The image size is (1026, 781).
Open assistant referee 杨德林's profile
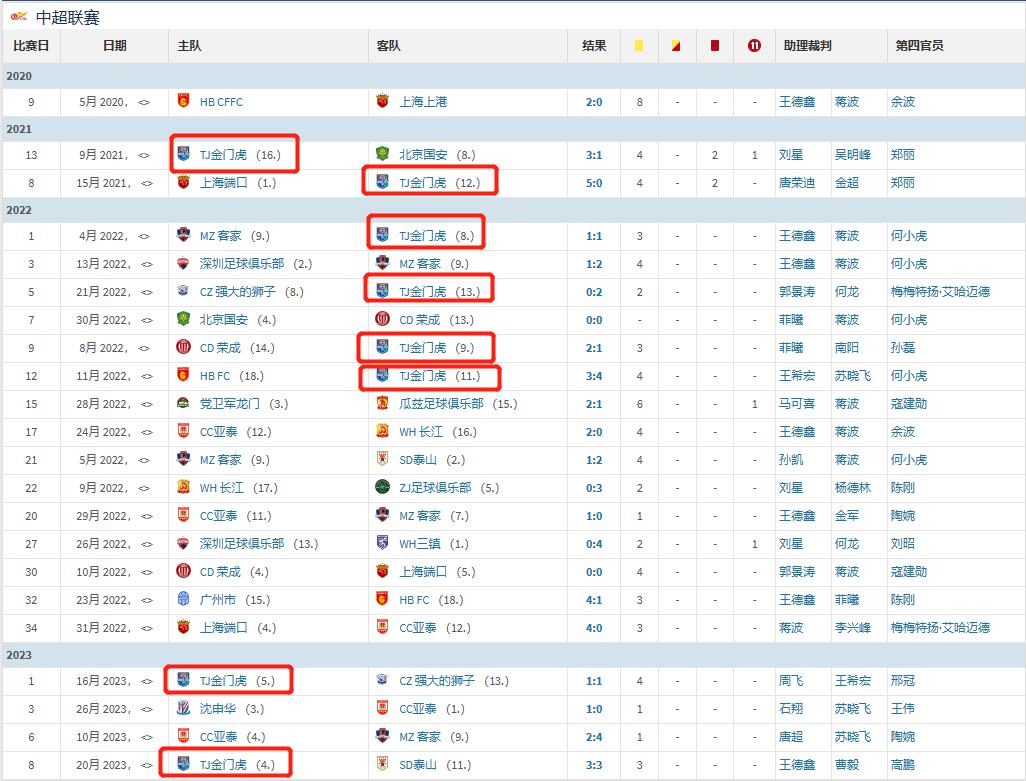(x=853, y=488)
